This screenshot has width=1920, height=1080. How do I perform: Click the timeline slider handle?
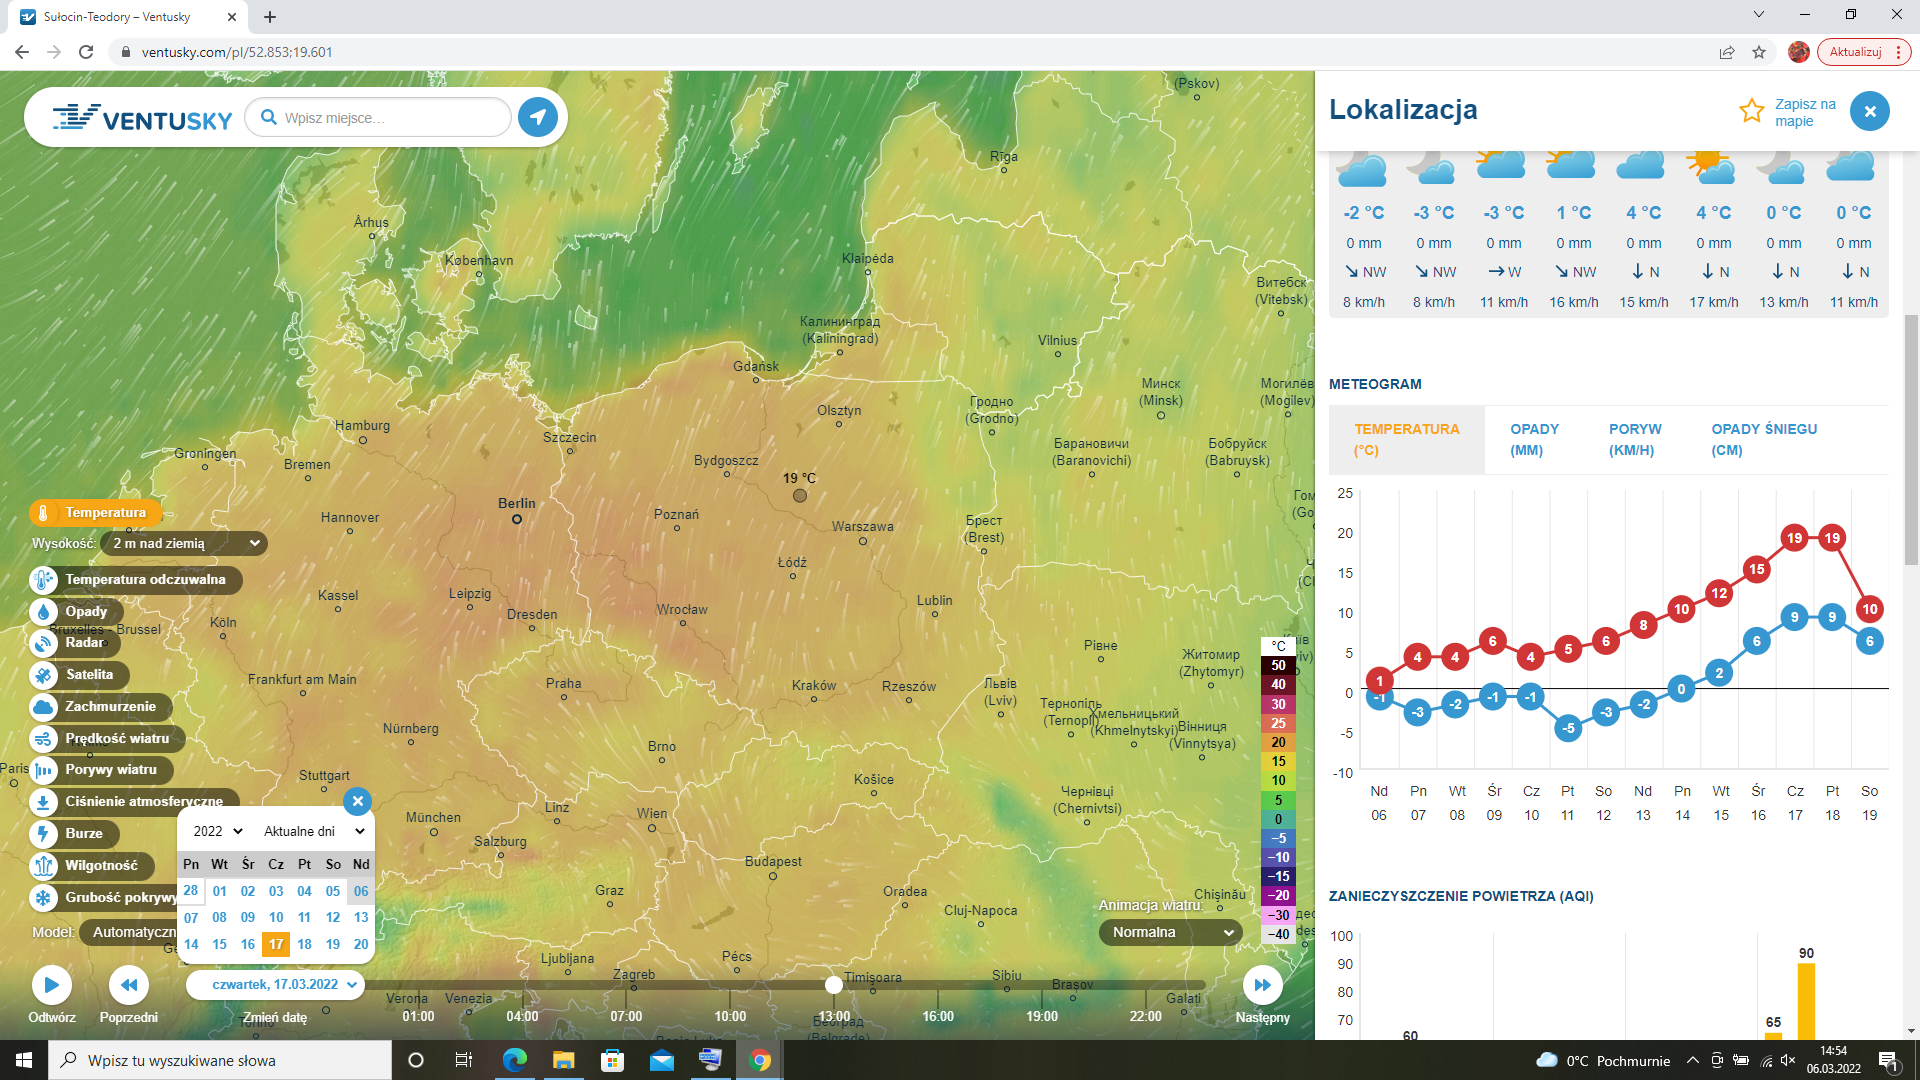(x=833, y=985)
